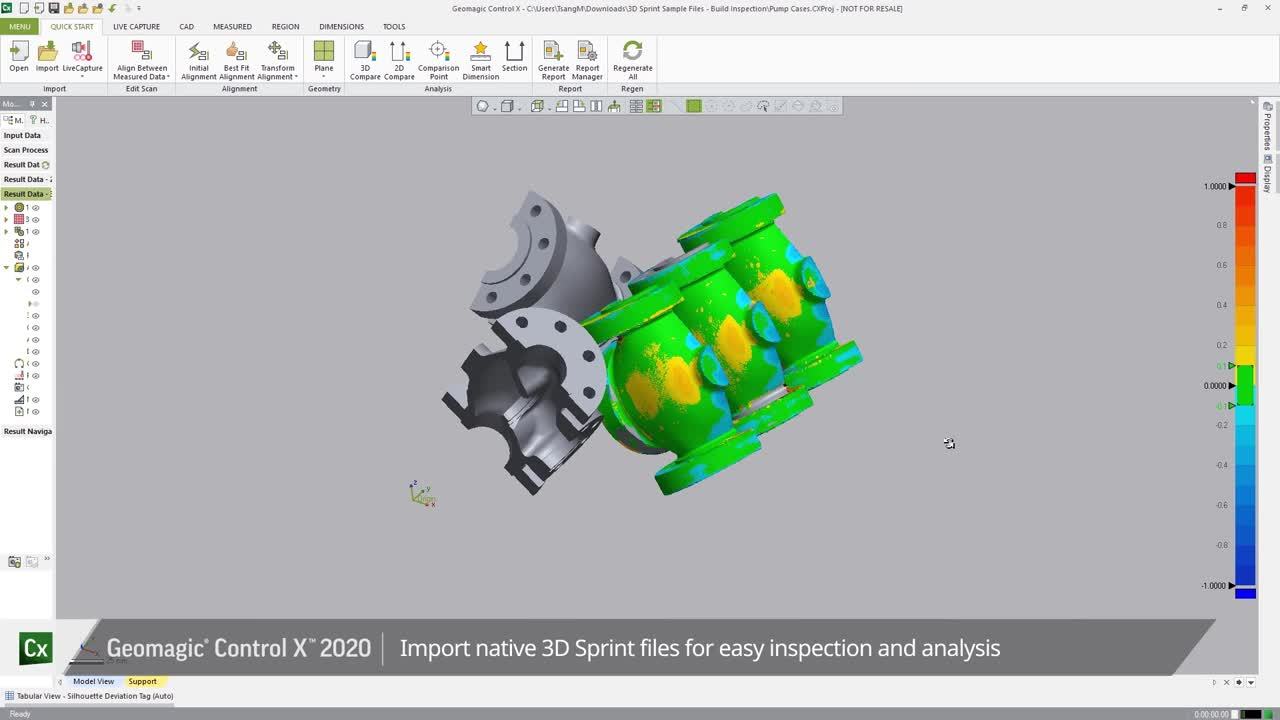
Task: Open the Report Manager
Action: coord(588,59)
